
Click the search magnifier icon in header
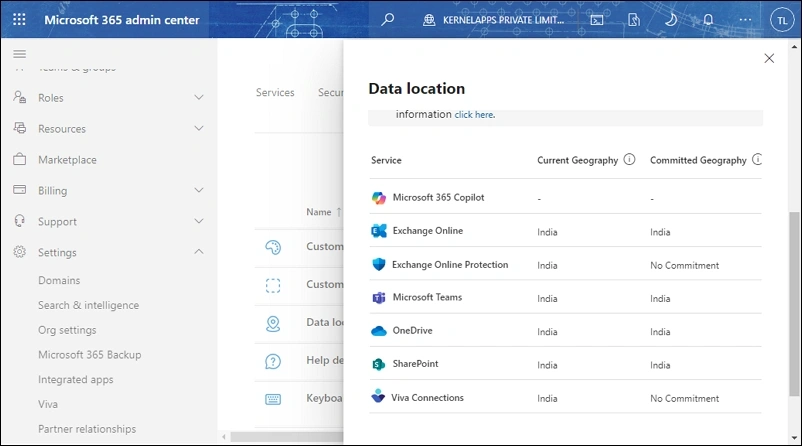[388, 19]
